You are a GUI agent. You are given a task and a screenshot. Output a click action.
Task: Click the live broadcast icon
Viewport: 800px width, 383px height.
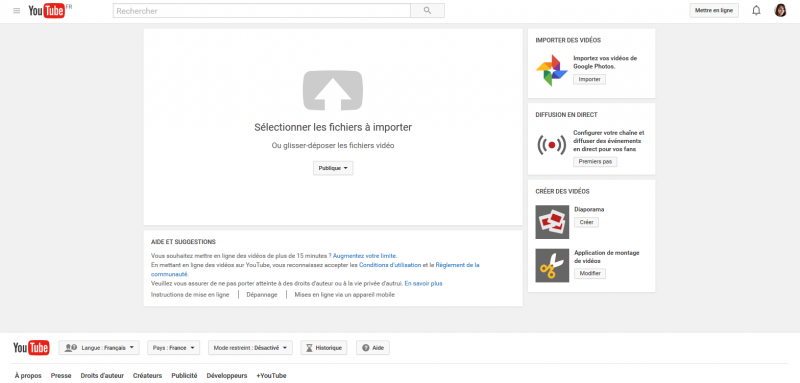pyautogui.click(x=552, y=145)
